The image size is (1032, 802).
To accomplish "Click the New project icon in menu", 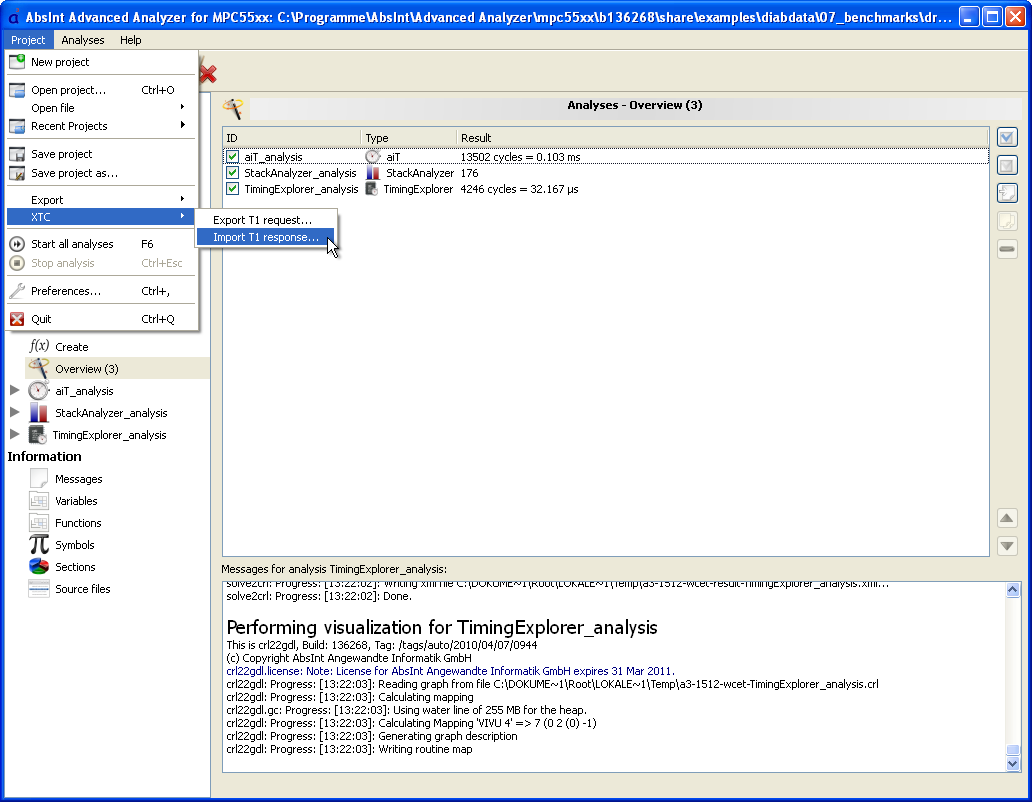I will 17,61.
